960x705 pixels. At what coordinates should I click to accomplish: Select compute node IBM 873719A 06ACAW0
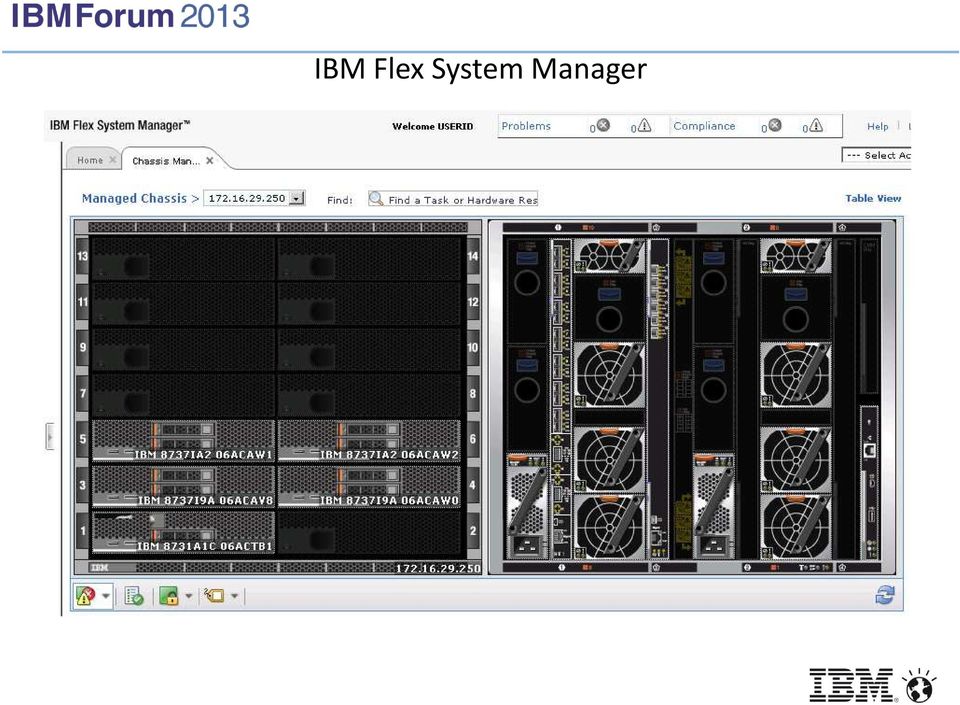pos(369,486)
